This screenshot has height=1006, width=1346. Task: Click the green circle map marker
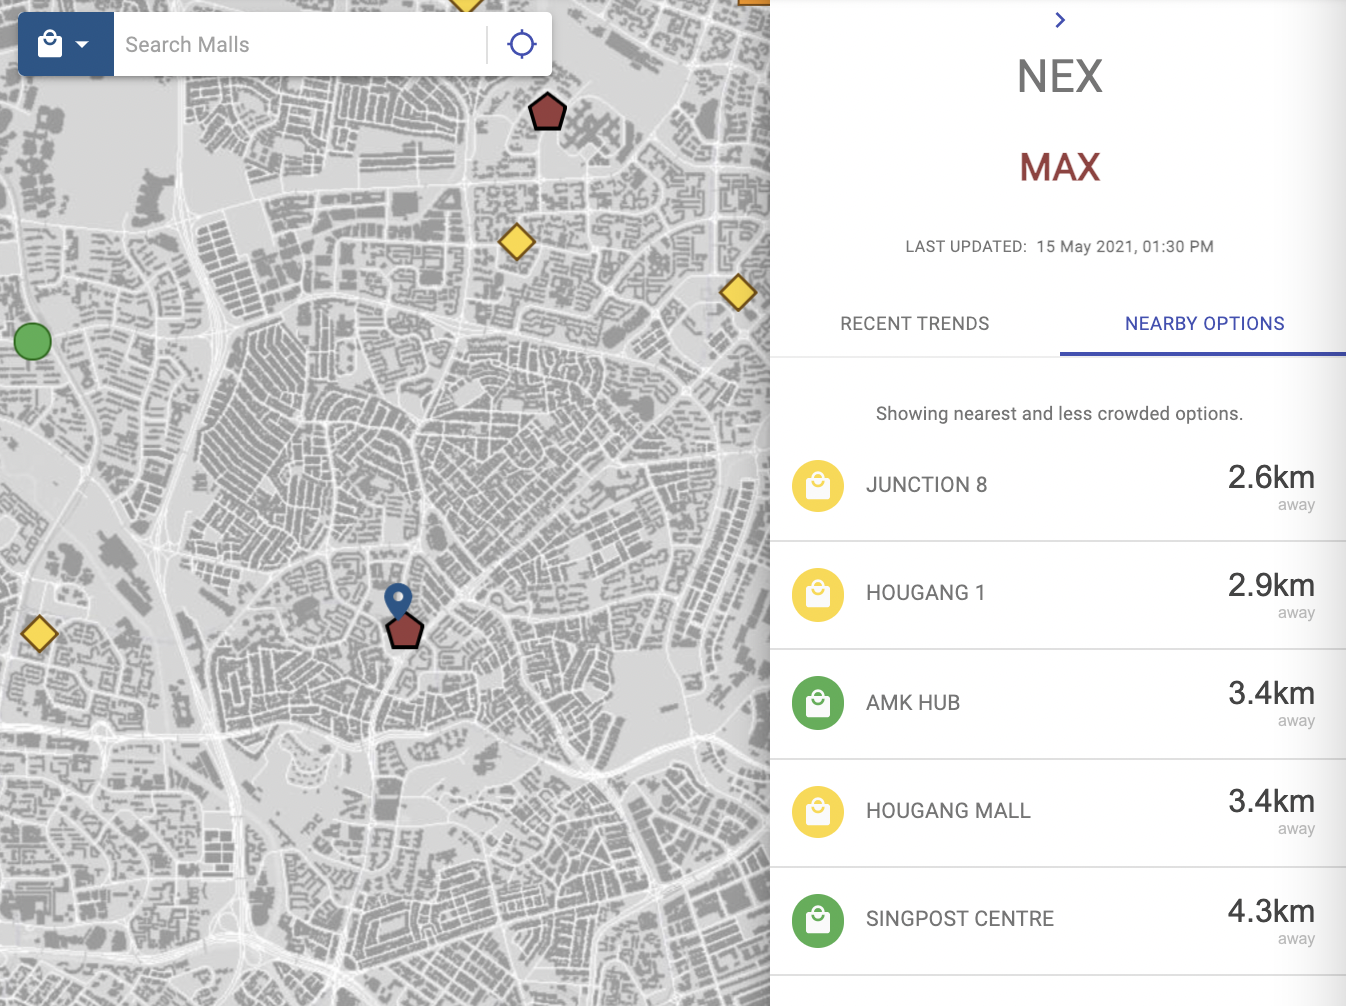click(33, 342)
